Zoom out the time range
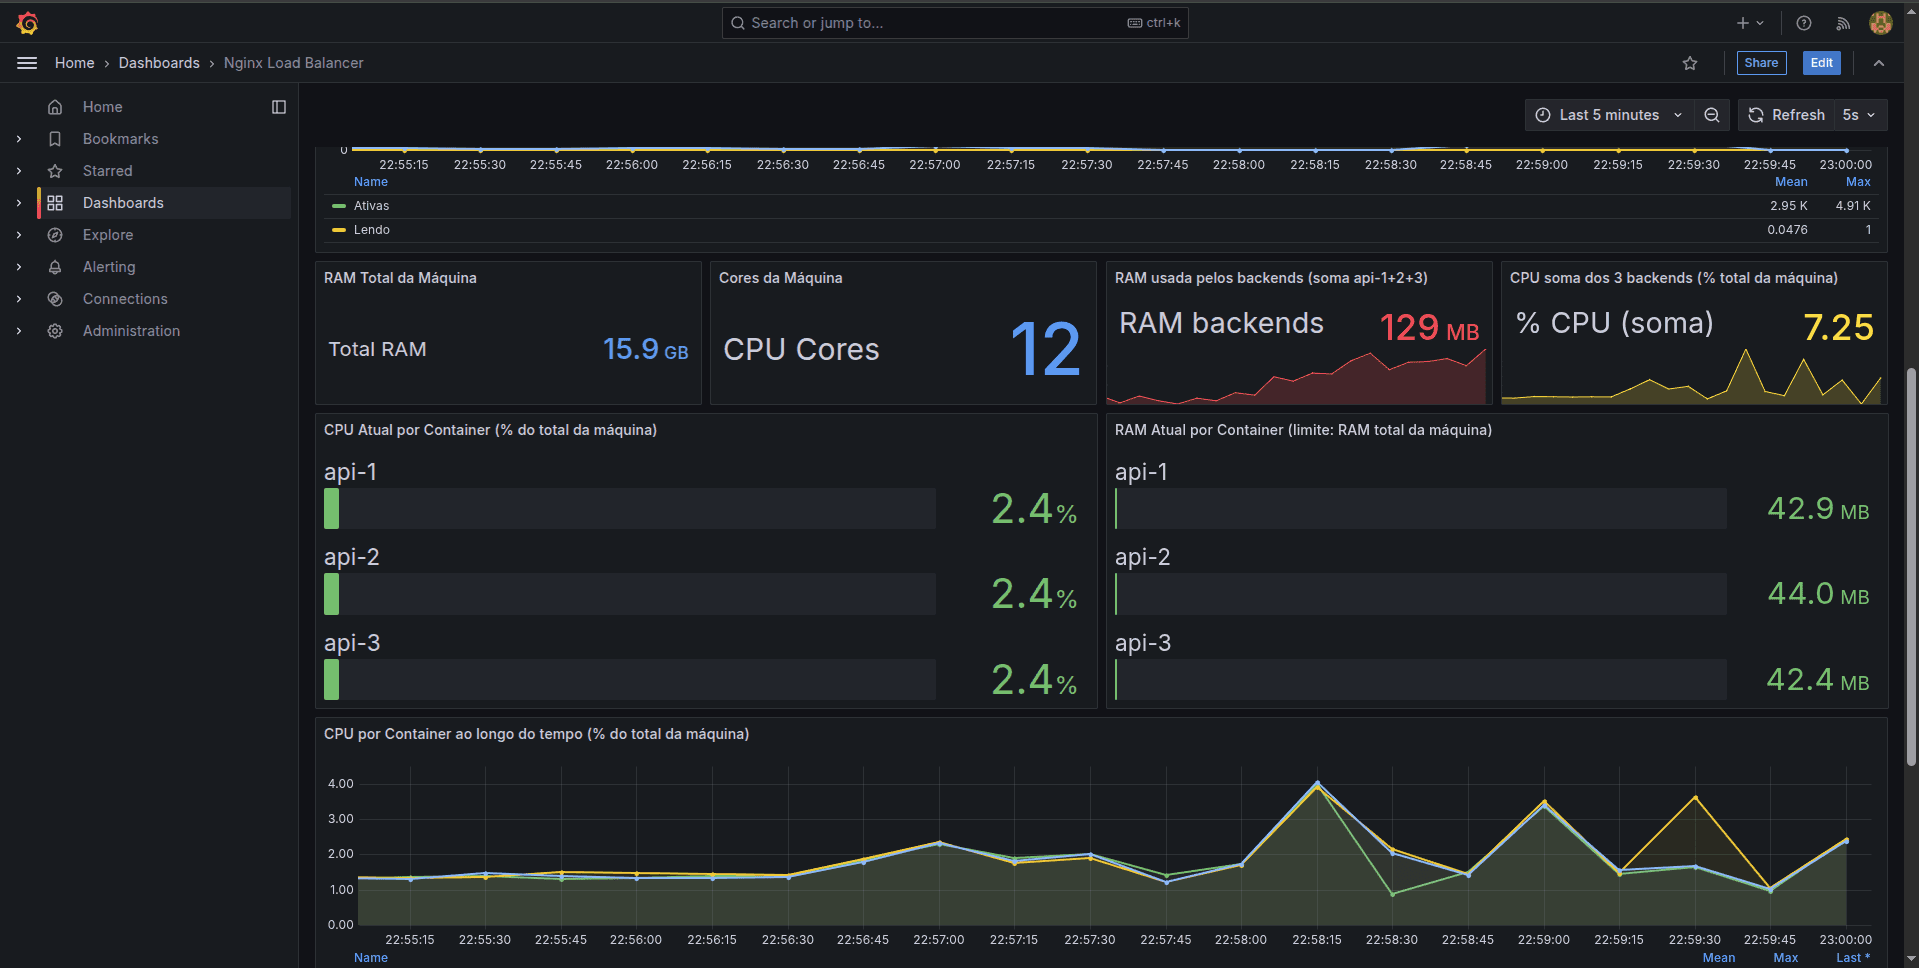This screenshot has width=1919, height=968. point(1712,115)
